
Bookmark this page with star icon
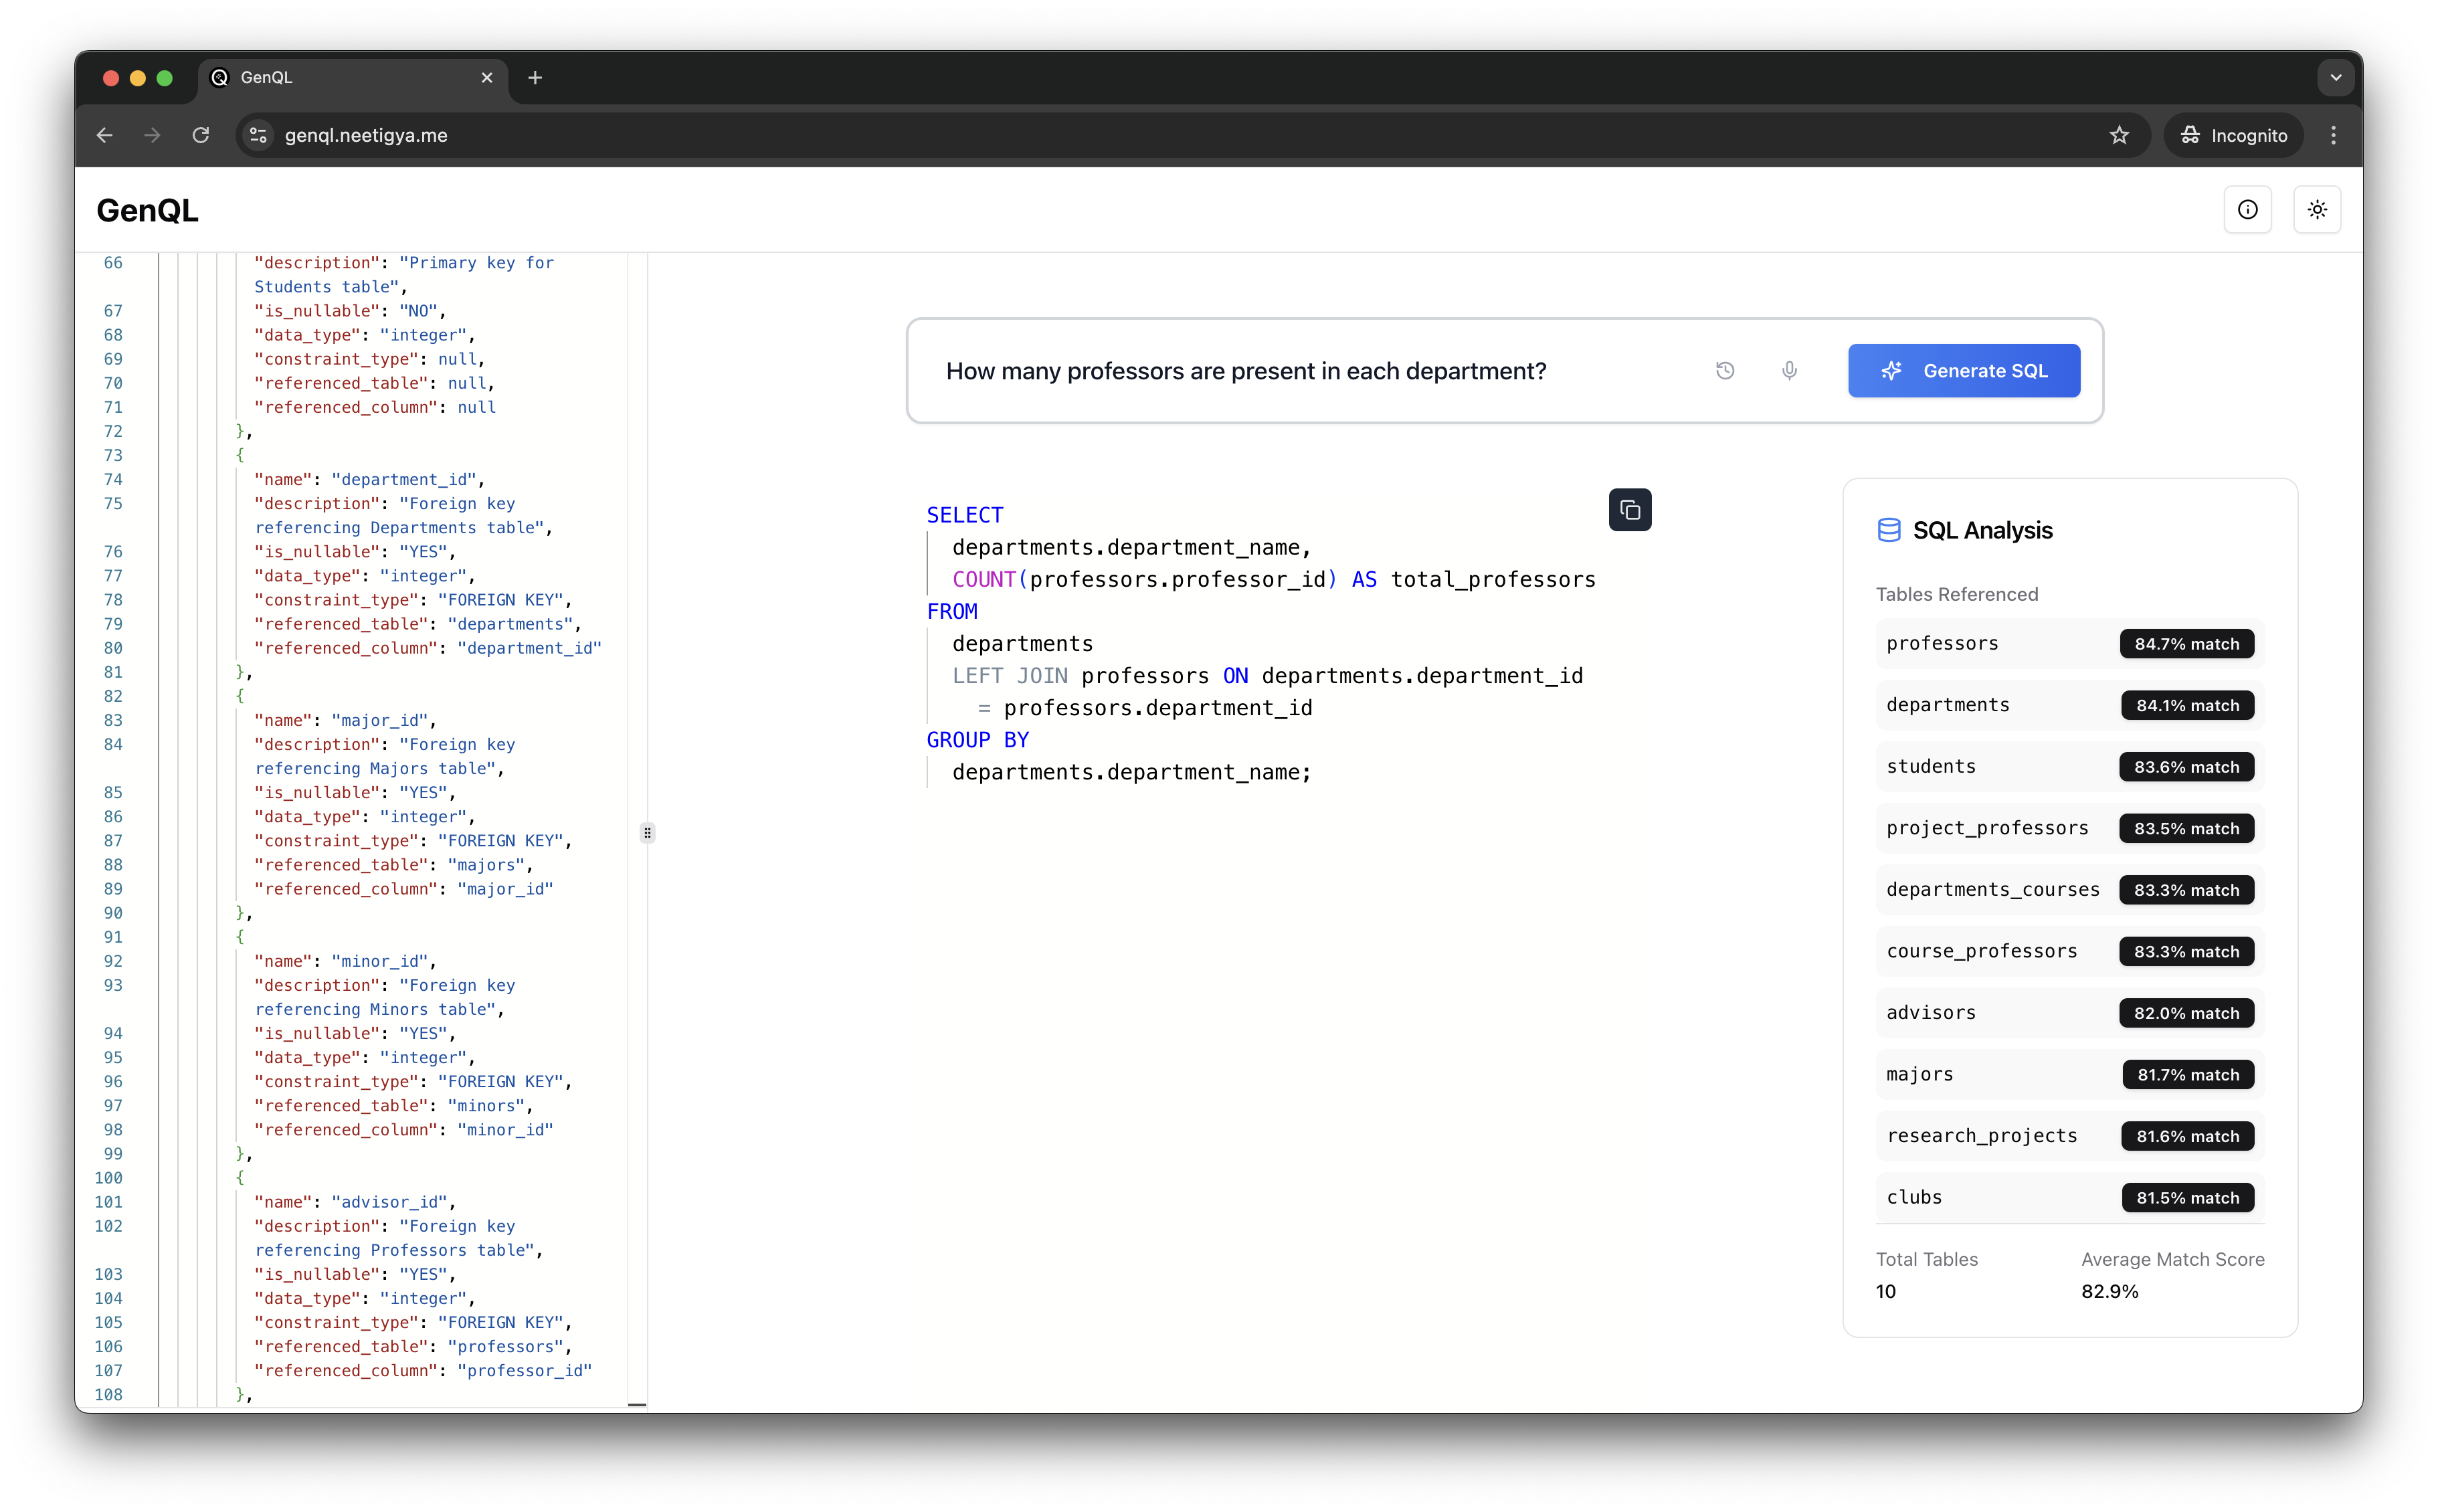click(x=2118, y=135)
